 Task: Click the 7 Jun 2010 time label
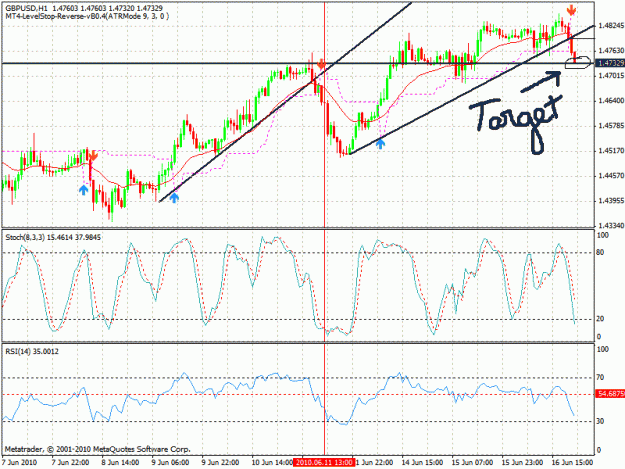[20, 463]
